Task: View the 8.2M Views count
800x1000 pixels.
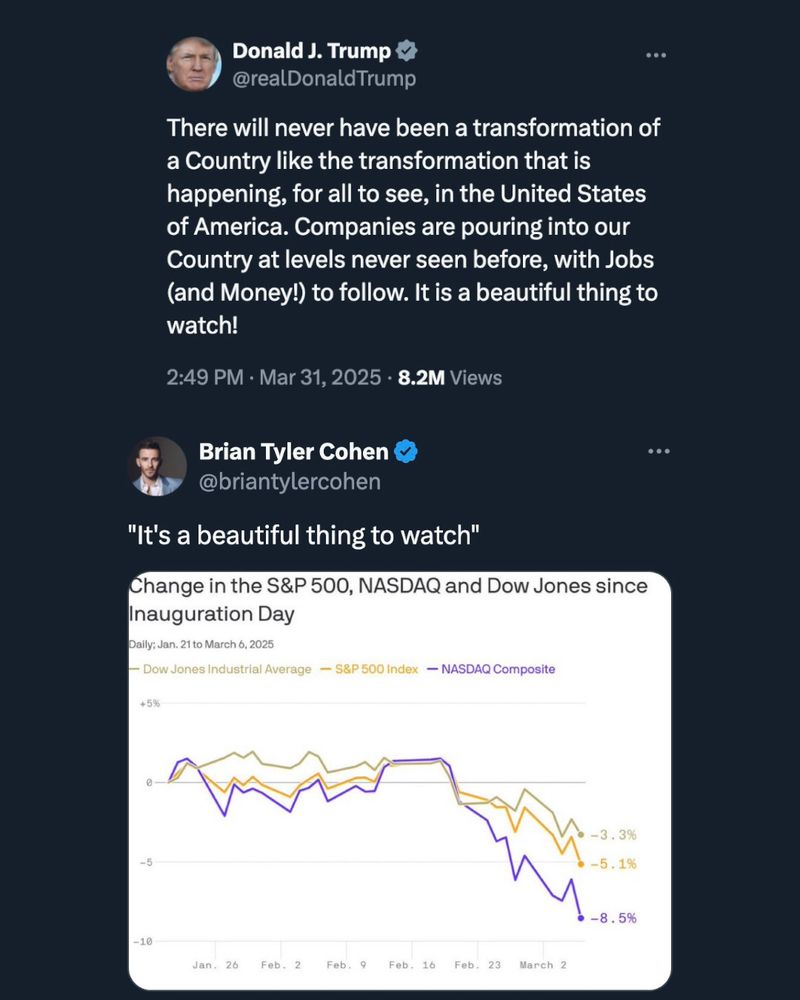Action: click(450, 377)
